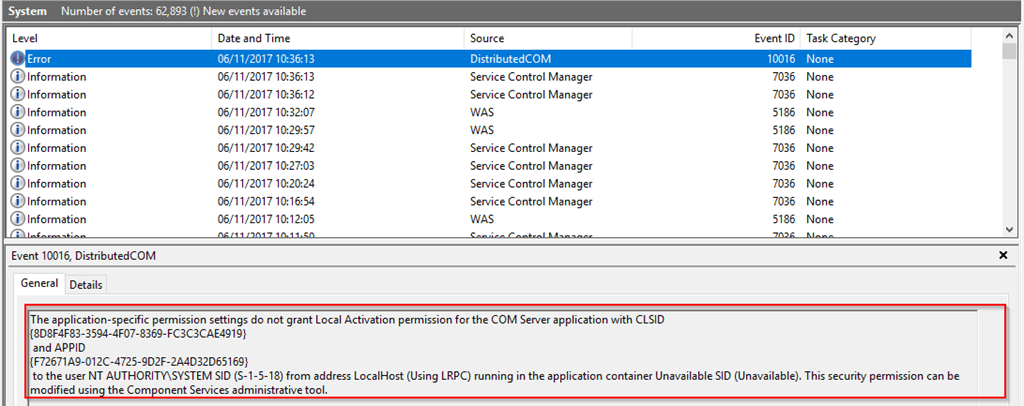Select the 06/11/2017 10:27:03 date cell
This screenshot has width=1024, height=406.
266,166
